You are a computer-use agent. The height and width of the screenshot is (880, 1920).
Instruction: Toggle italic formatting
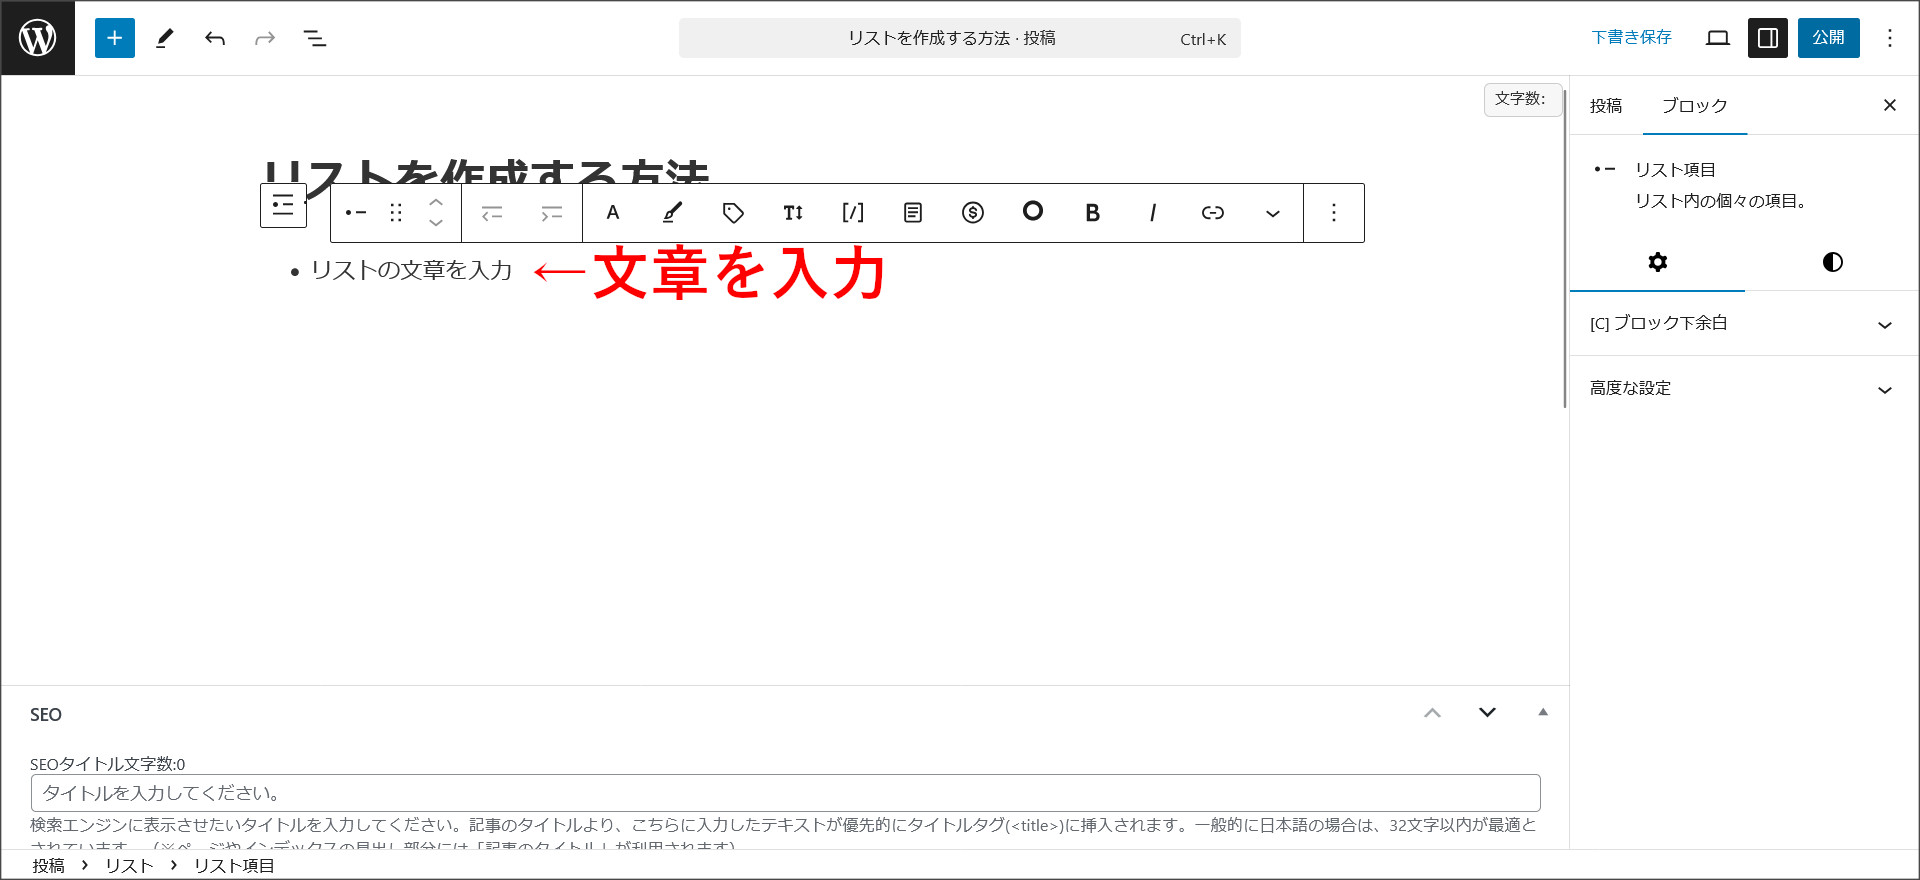(1153, 213)
